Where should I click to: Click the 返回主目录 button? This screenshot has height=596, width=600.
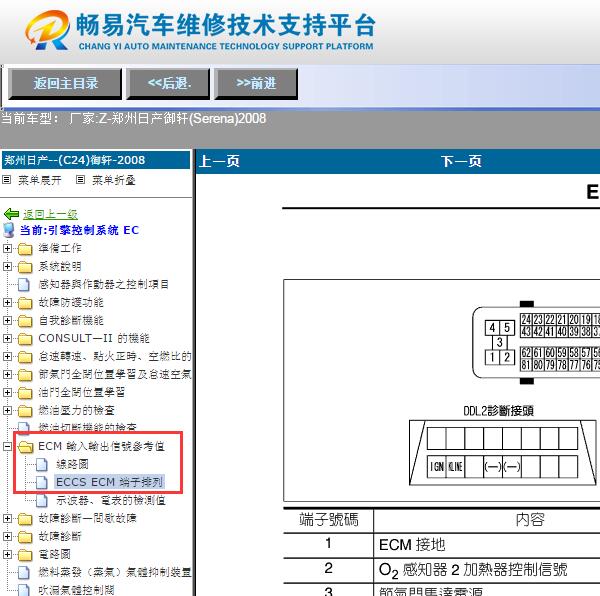tap(65, 84)
